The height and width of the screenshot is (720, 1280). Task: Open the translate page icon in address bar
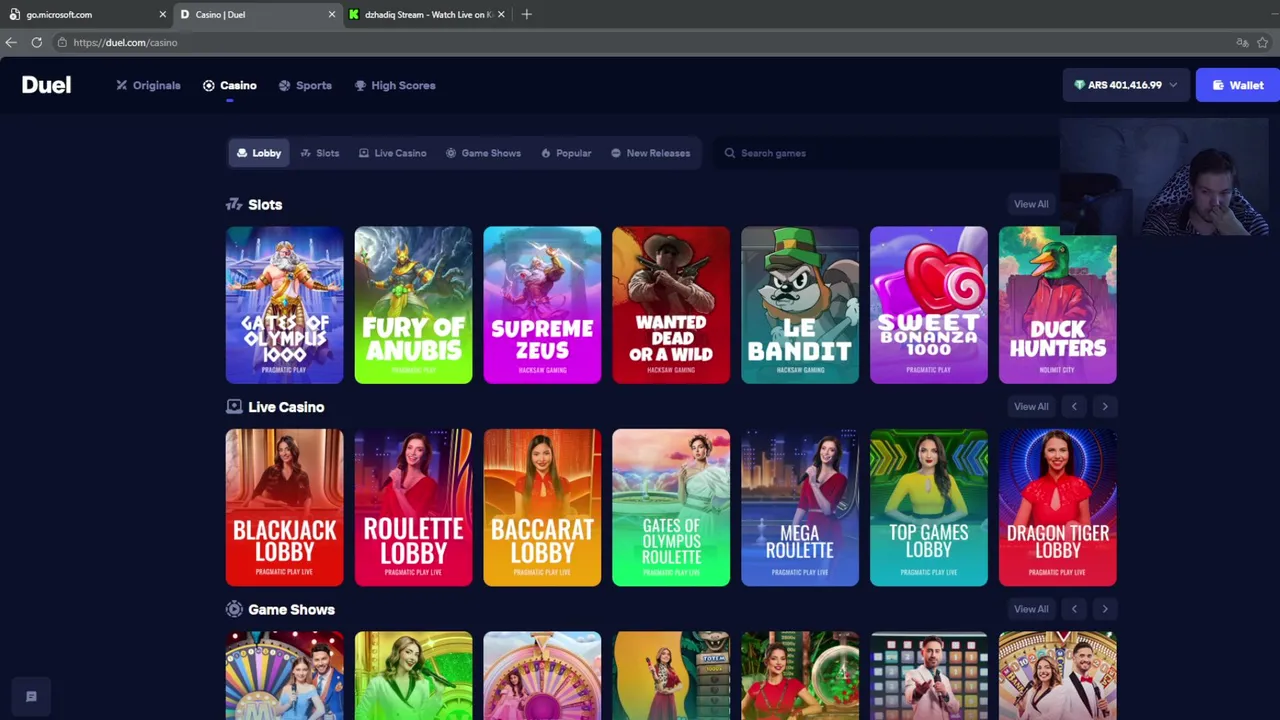pyautogui.click(x=1242, y=42)
